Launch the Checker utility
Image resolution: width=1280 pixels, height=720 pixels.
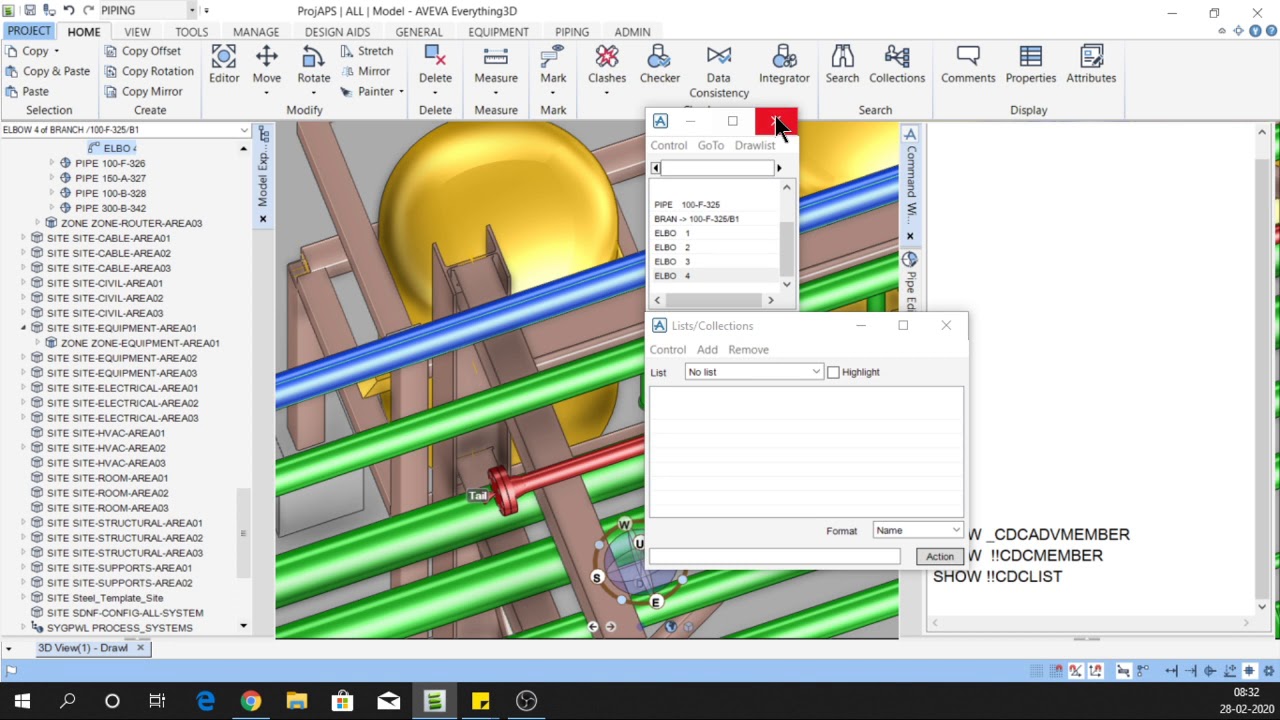(x=659, y=65)
